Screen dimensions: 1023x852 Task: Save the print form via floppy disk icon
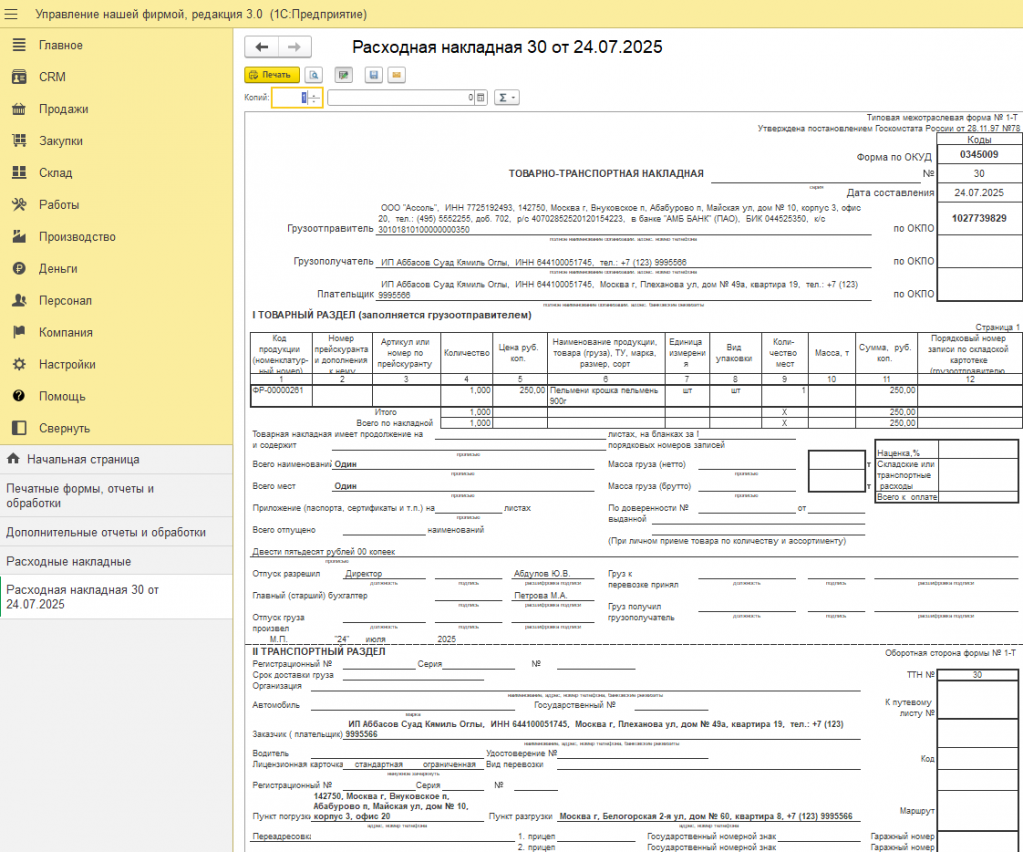374,75
